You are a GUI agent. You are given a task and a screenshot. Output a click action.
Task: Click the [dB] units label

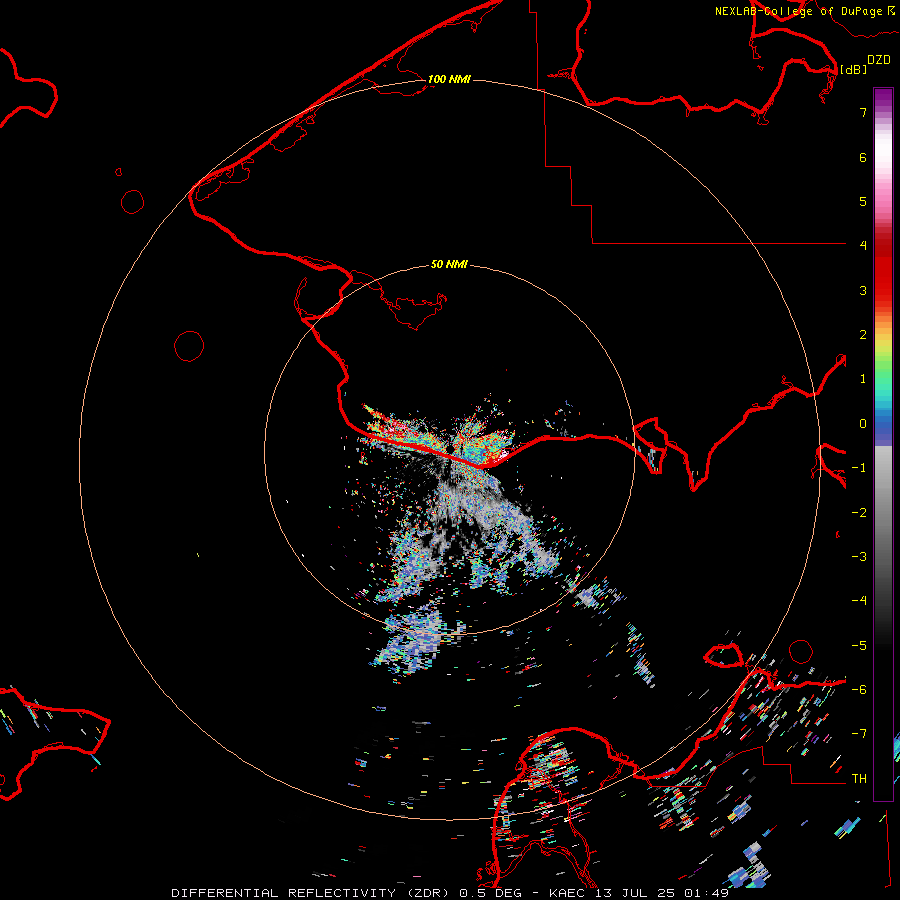click(854, 69)
